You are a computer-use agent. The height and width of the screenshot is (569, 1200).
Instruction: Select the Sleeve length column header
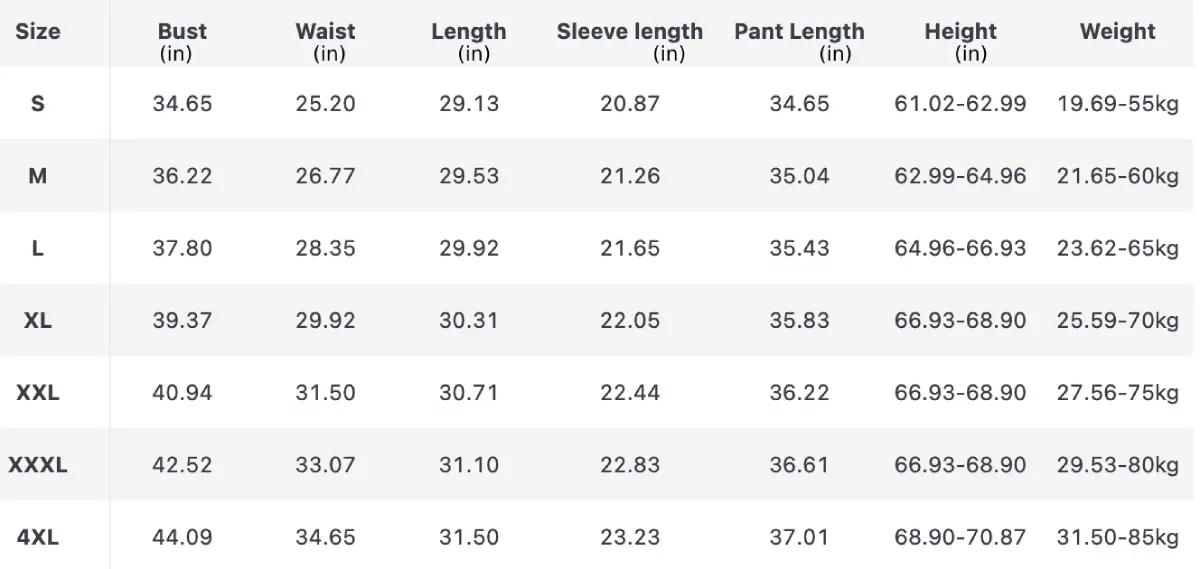(630, 42)
